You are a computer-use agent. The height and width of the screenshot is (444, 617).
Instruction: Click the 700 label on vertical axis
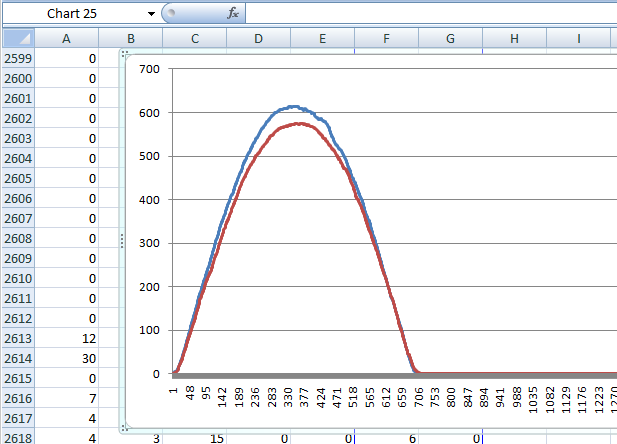(x=149, y=69)
